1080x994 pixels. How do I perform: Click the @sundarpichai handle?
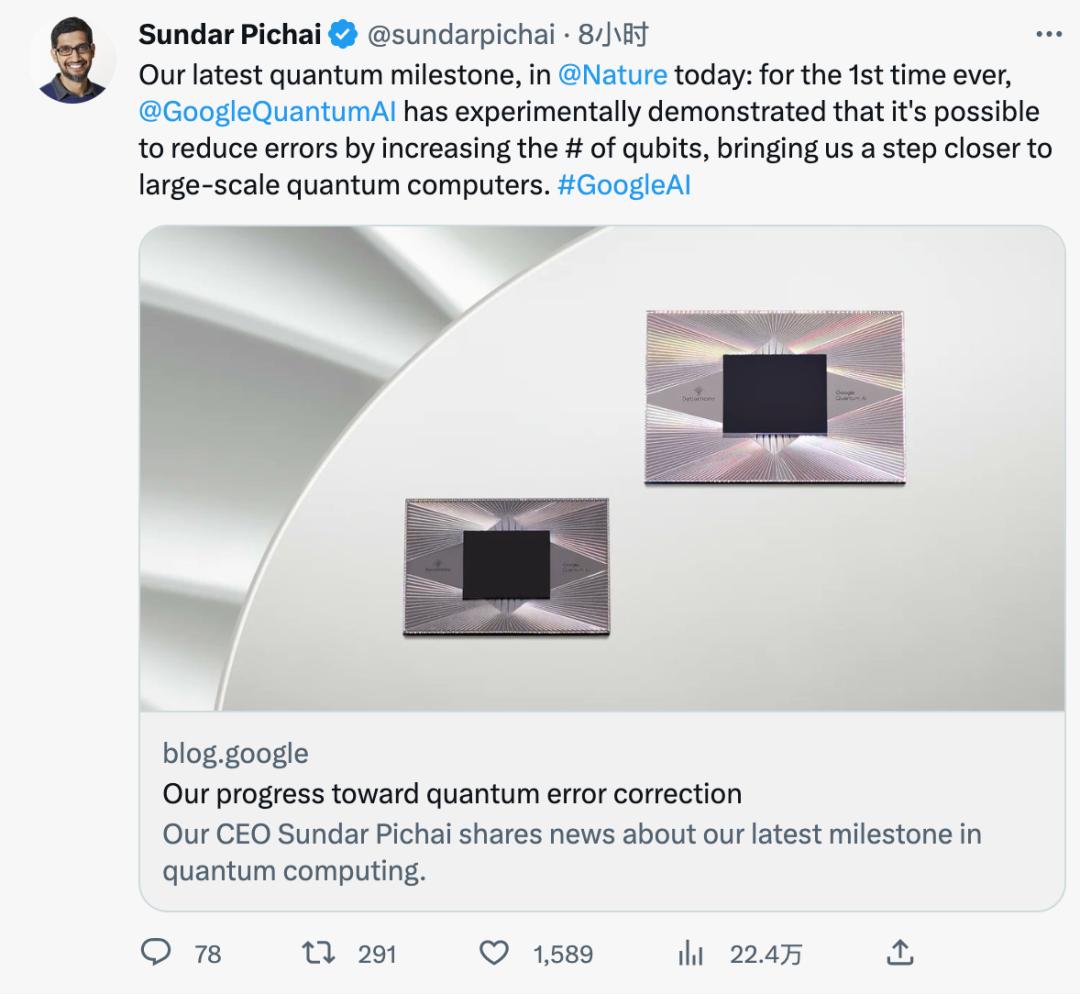pos(461,35)
